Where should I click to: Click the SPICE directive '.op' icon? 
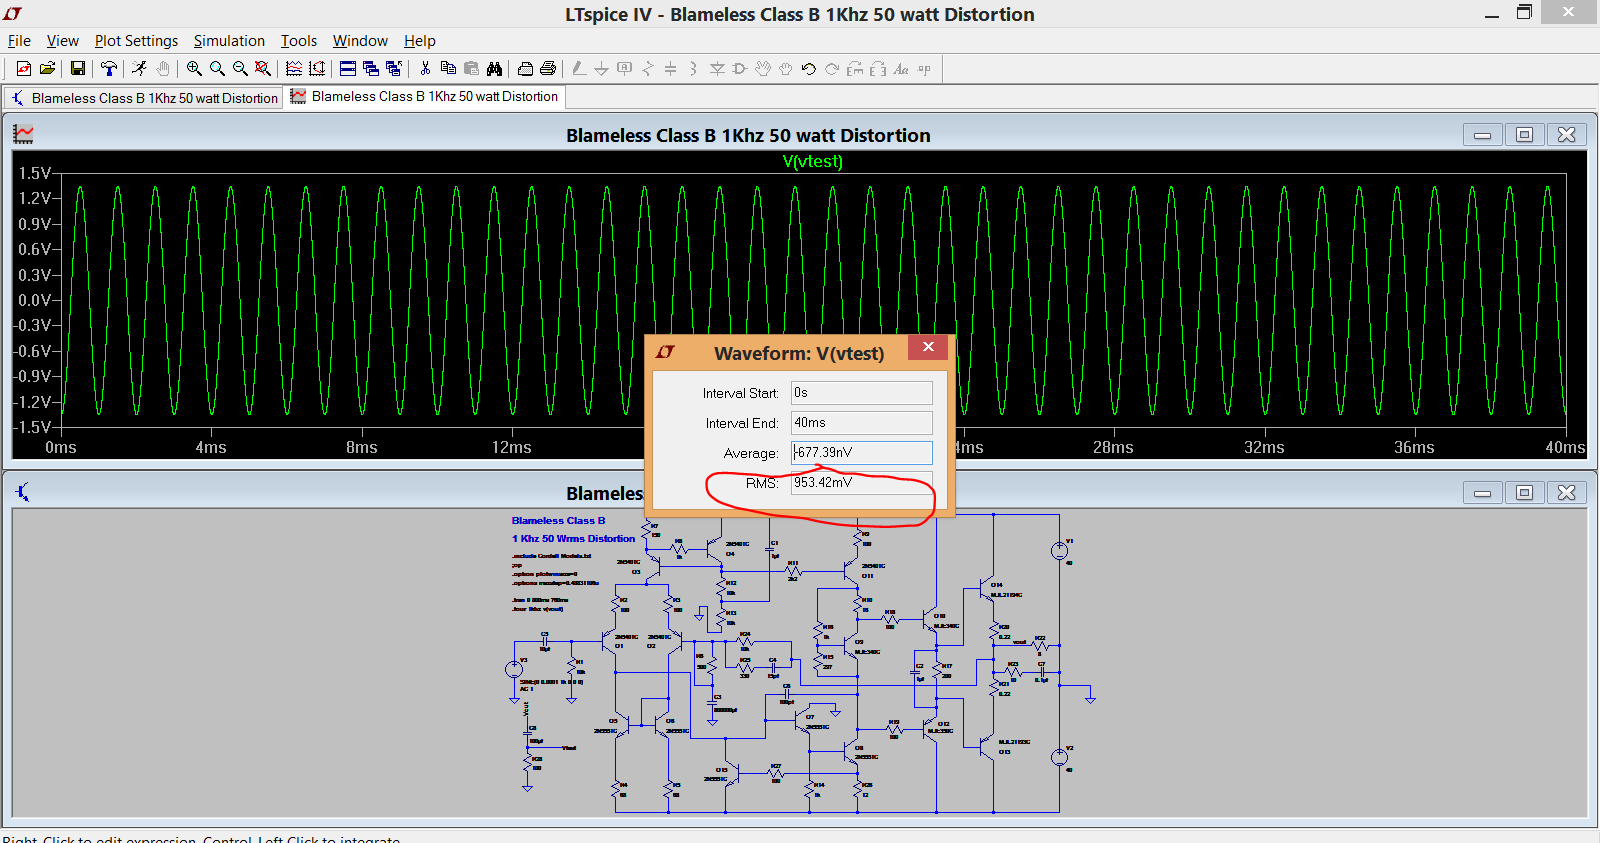924,69
